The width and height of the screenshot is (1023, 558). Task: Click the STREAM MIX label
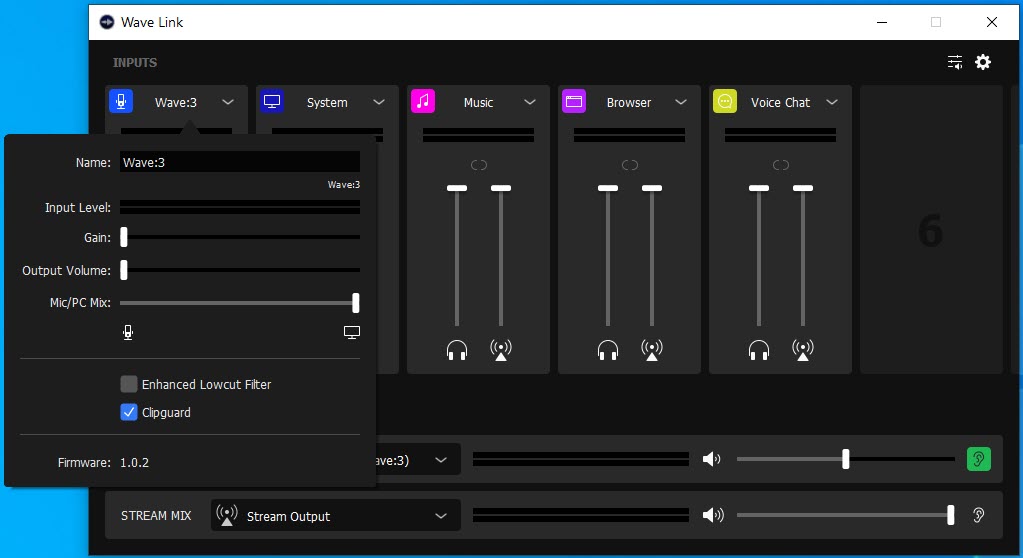pyautogui.click(x=156, y=516)
